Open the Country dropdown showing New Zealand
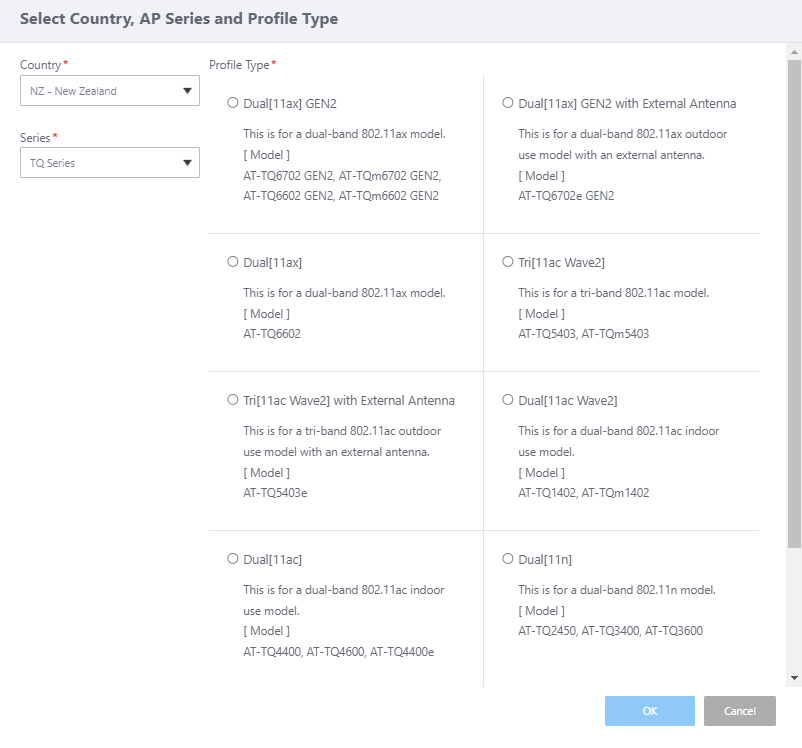This screenshot has width=802, height=748. 100,91
